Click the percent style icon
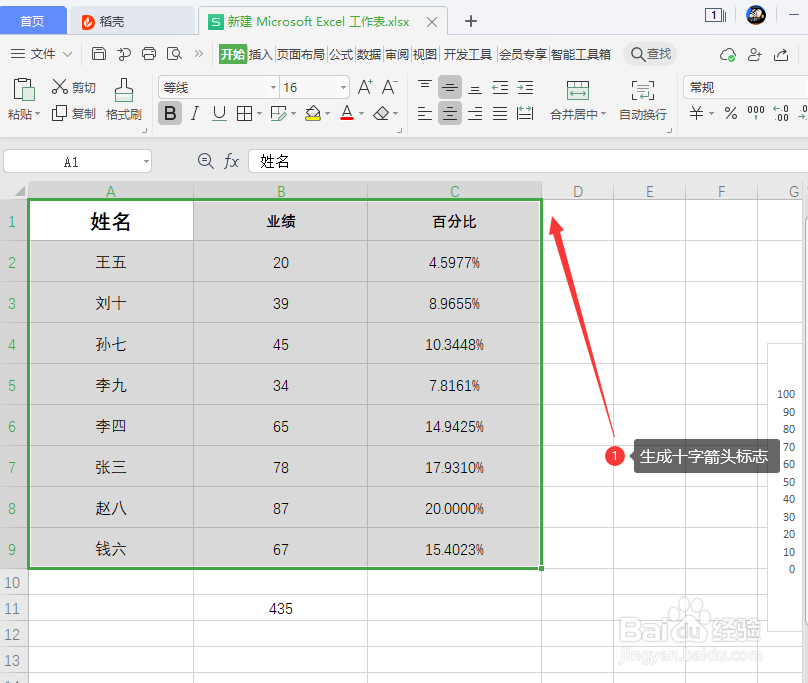808x683 pixels. (730, 113)
